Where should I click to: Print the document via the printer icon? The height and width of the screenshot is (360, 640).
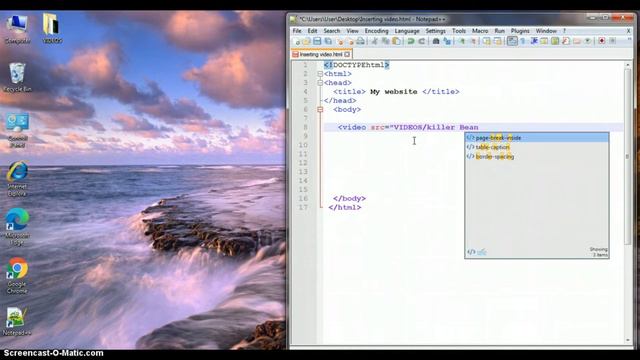click(360, 41)
